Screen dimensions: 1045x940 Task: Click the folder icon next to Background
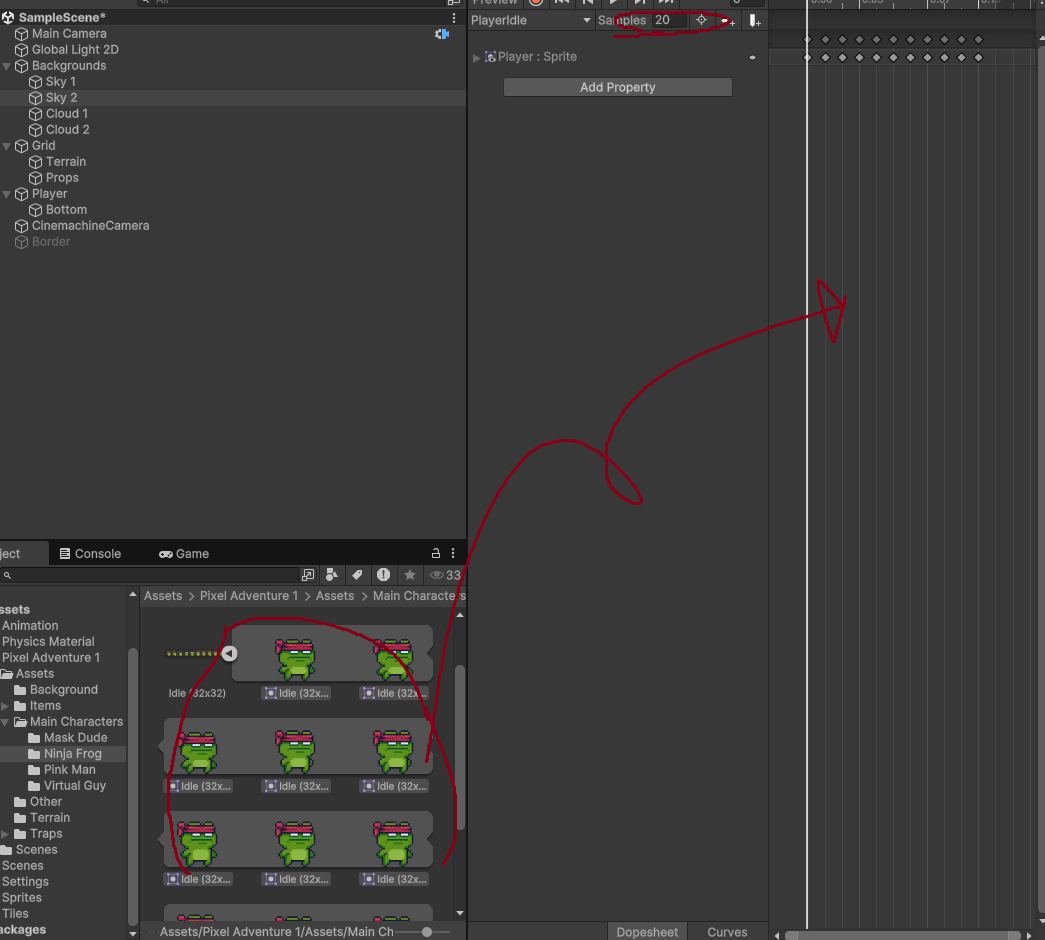(21, 690)
